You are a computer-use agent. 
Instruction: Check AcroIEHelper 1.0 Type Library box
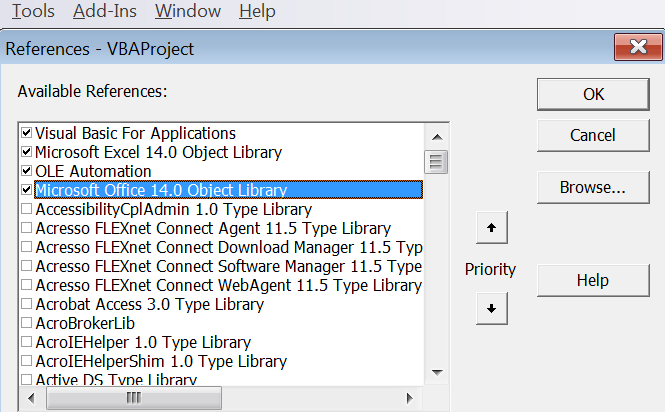[x=26, y=342]
